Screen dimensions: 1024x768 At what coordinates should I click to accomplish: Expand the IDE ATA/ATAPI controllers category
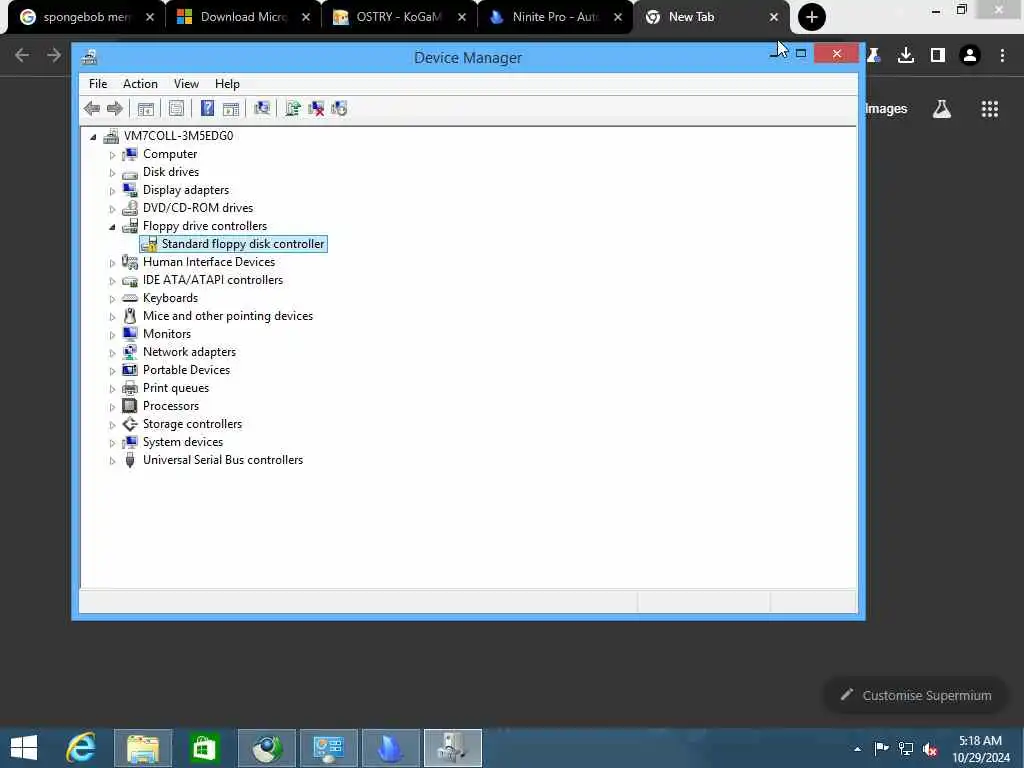[112, 281]
